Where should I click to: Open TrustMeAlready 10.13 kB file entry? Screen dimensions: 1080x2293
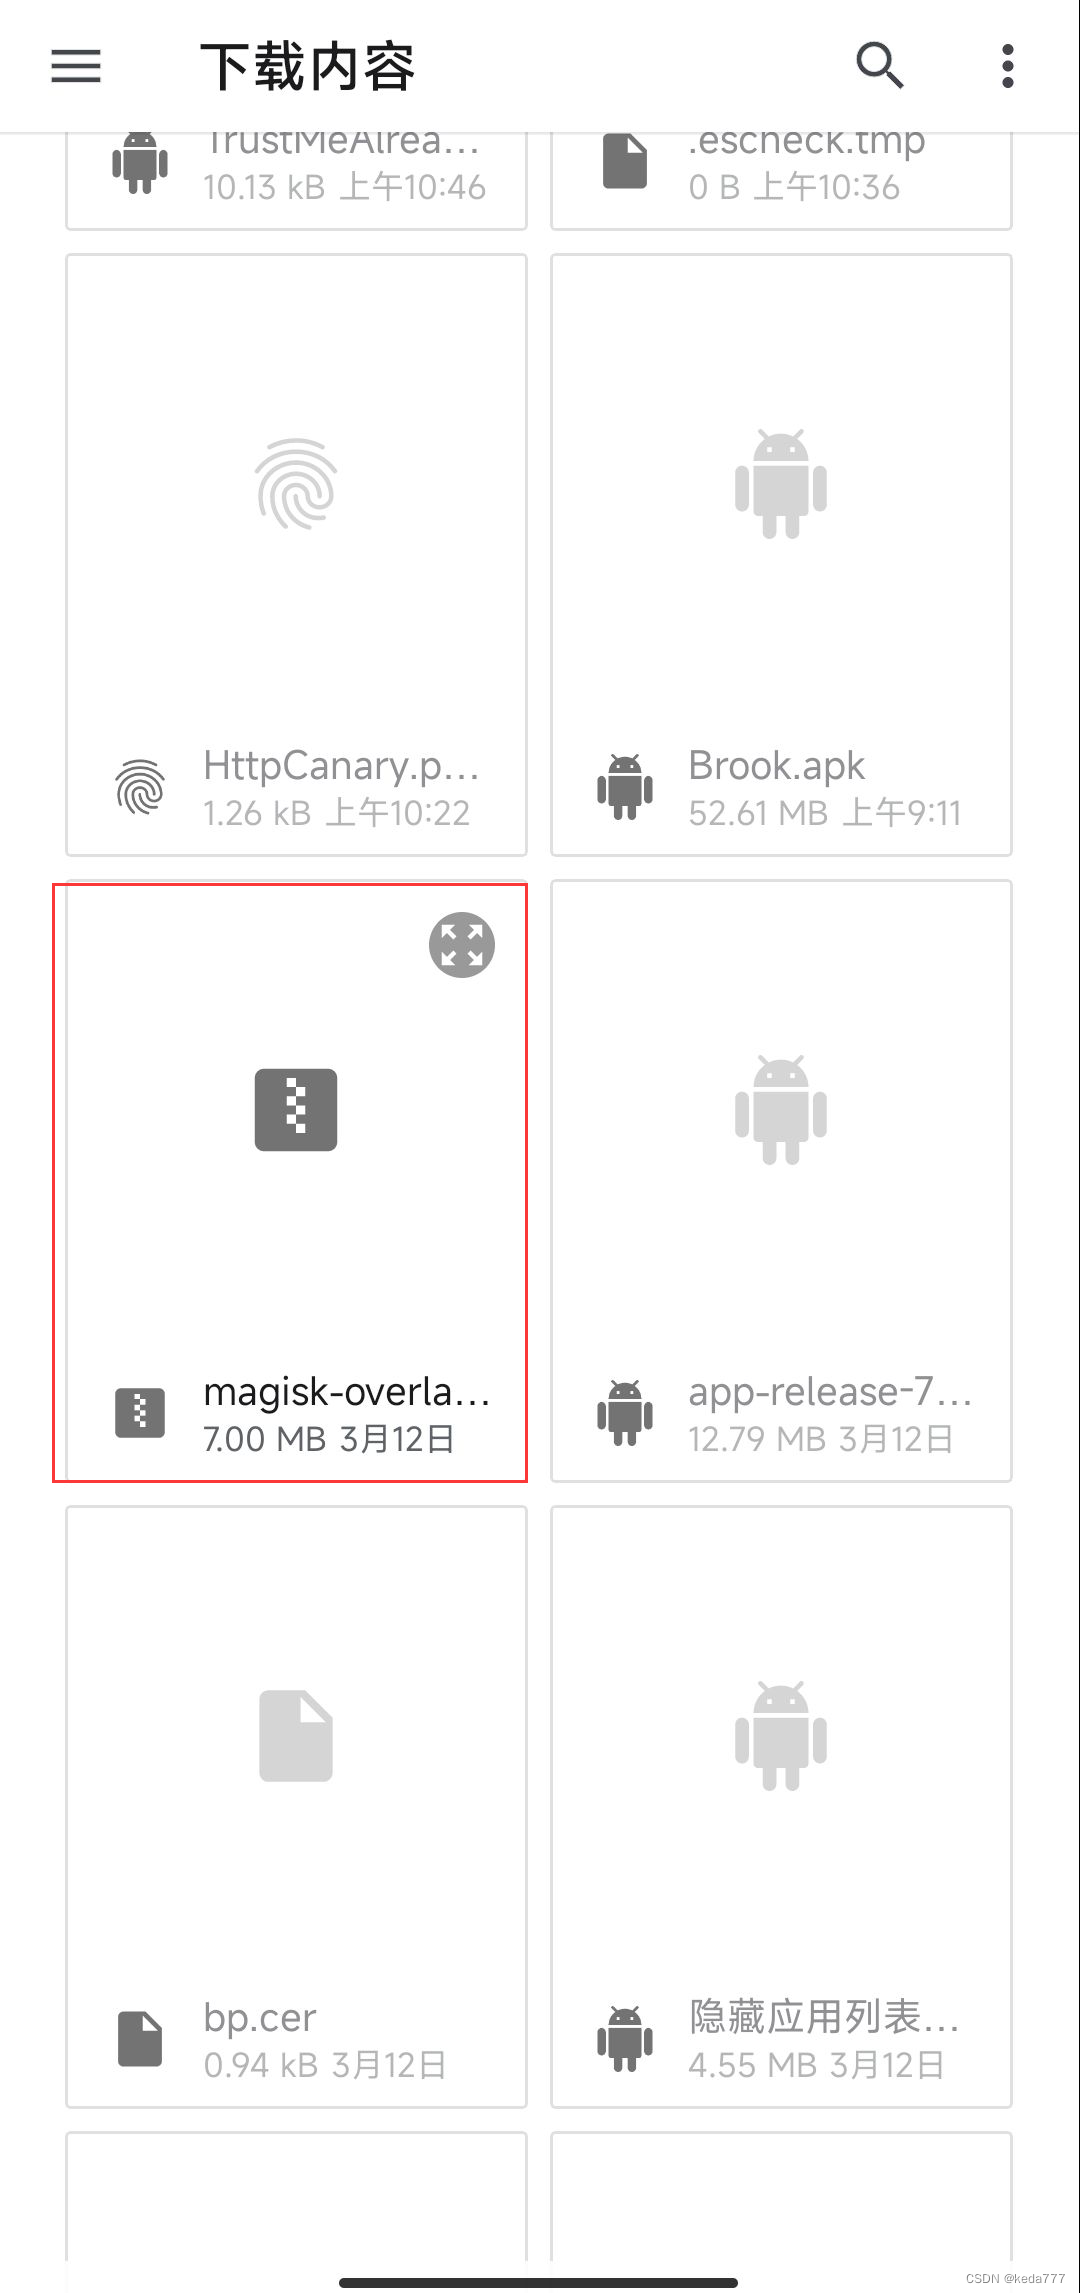tap(296, 180)
